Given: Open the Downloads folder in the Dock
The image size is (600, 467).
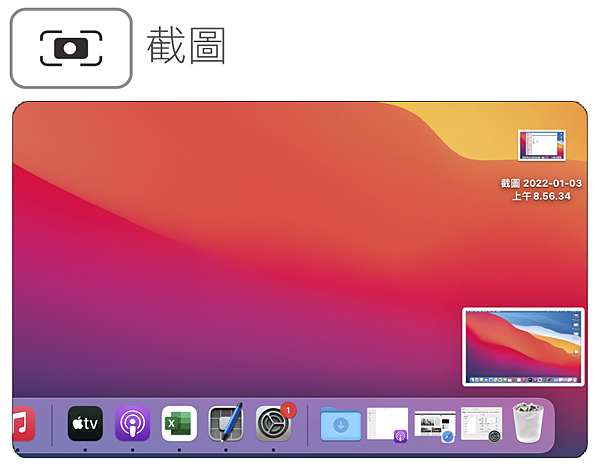Looking at the screenshot, I should click(341, 424).
